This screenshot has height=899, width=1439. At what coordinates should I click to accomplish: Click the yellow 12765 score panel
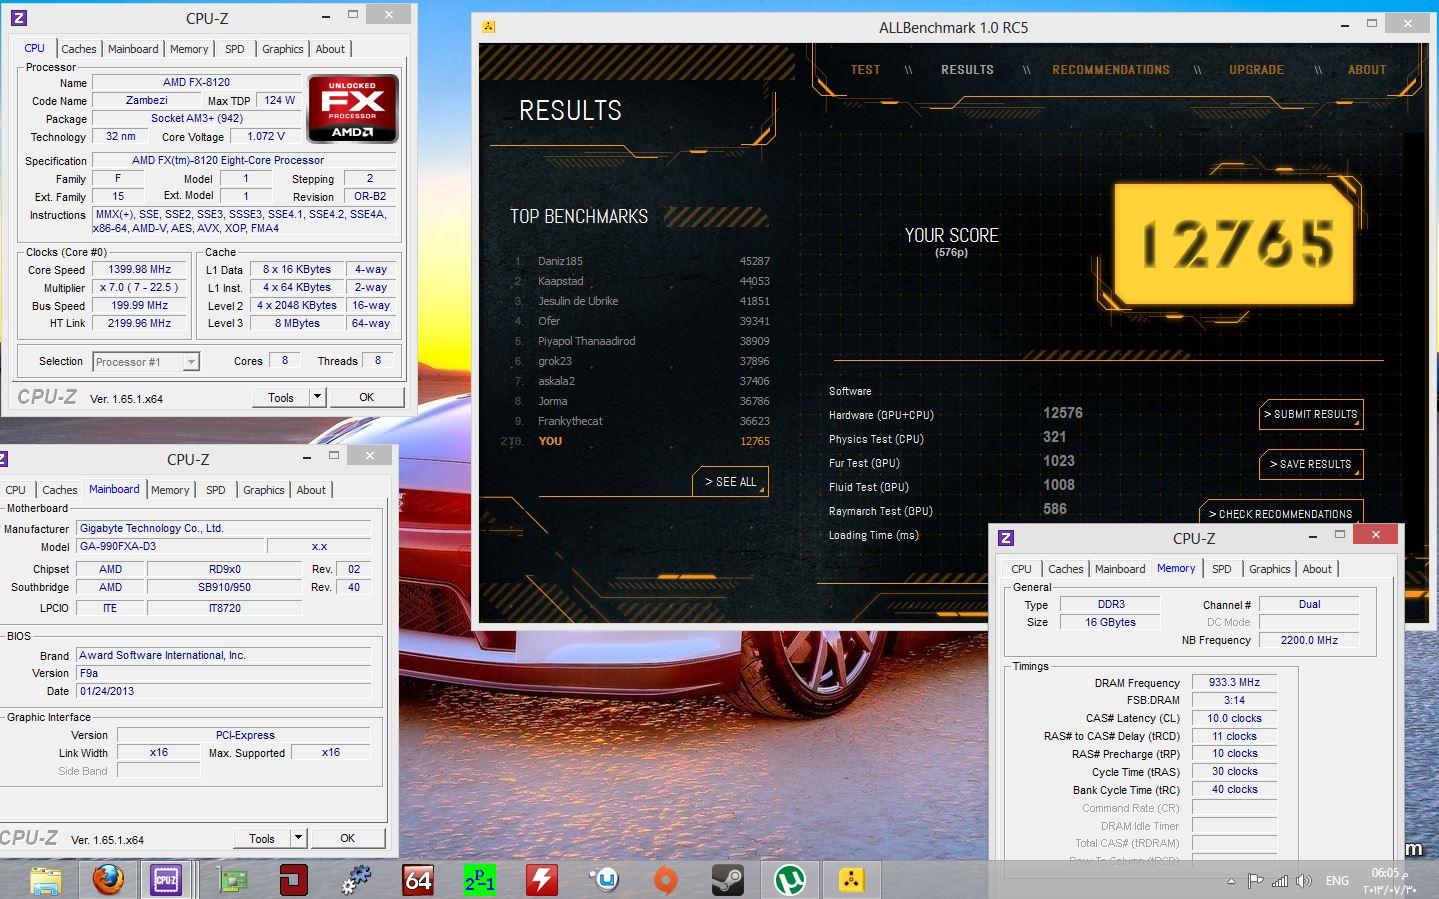[x=1236, y=243]
